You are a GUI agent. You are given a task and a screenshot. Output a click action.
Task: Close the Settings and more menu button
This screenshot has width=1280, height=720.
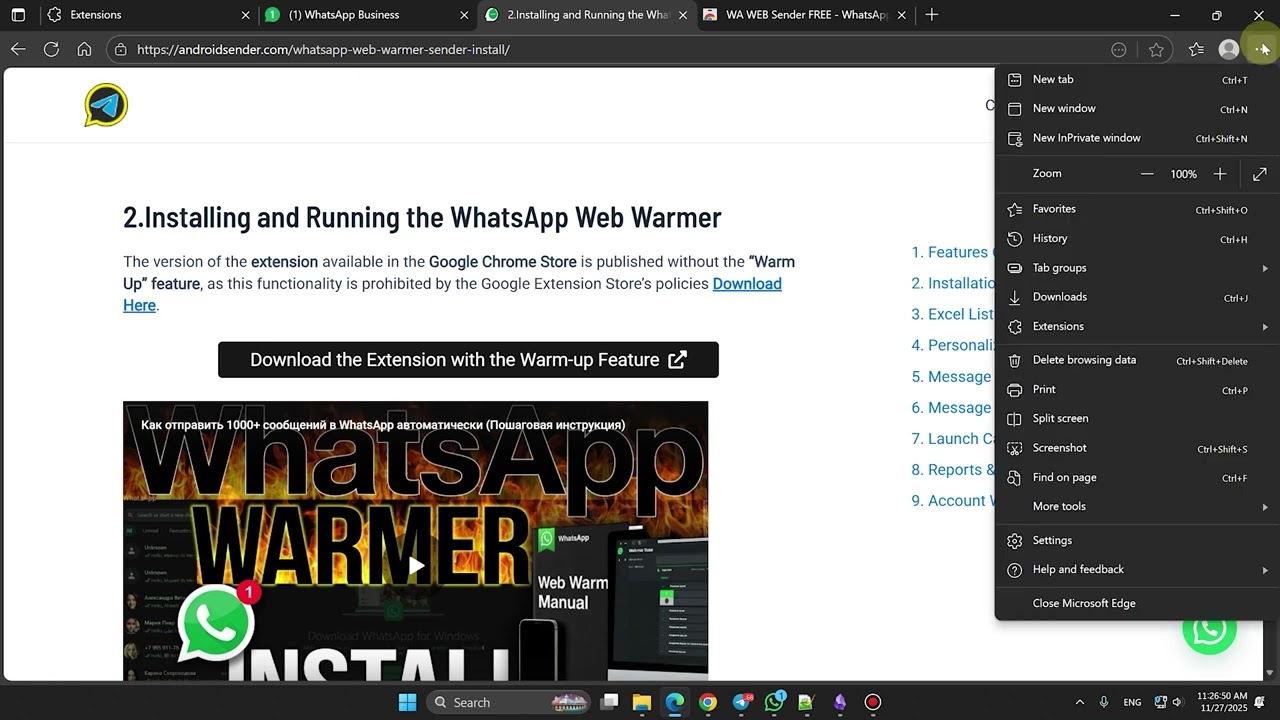pos(1262,49)
